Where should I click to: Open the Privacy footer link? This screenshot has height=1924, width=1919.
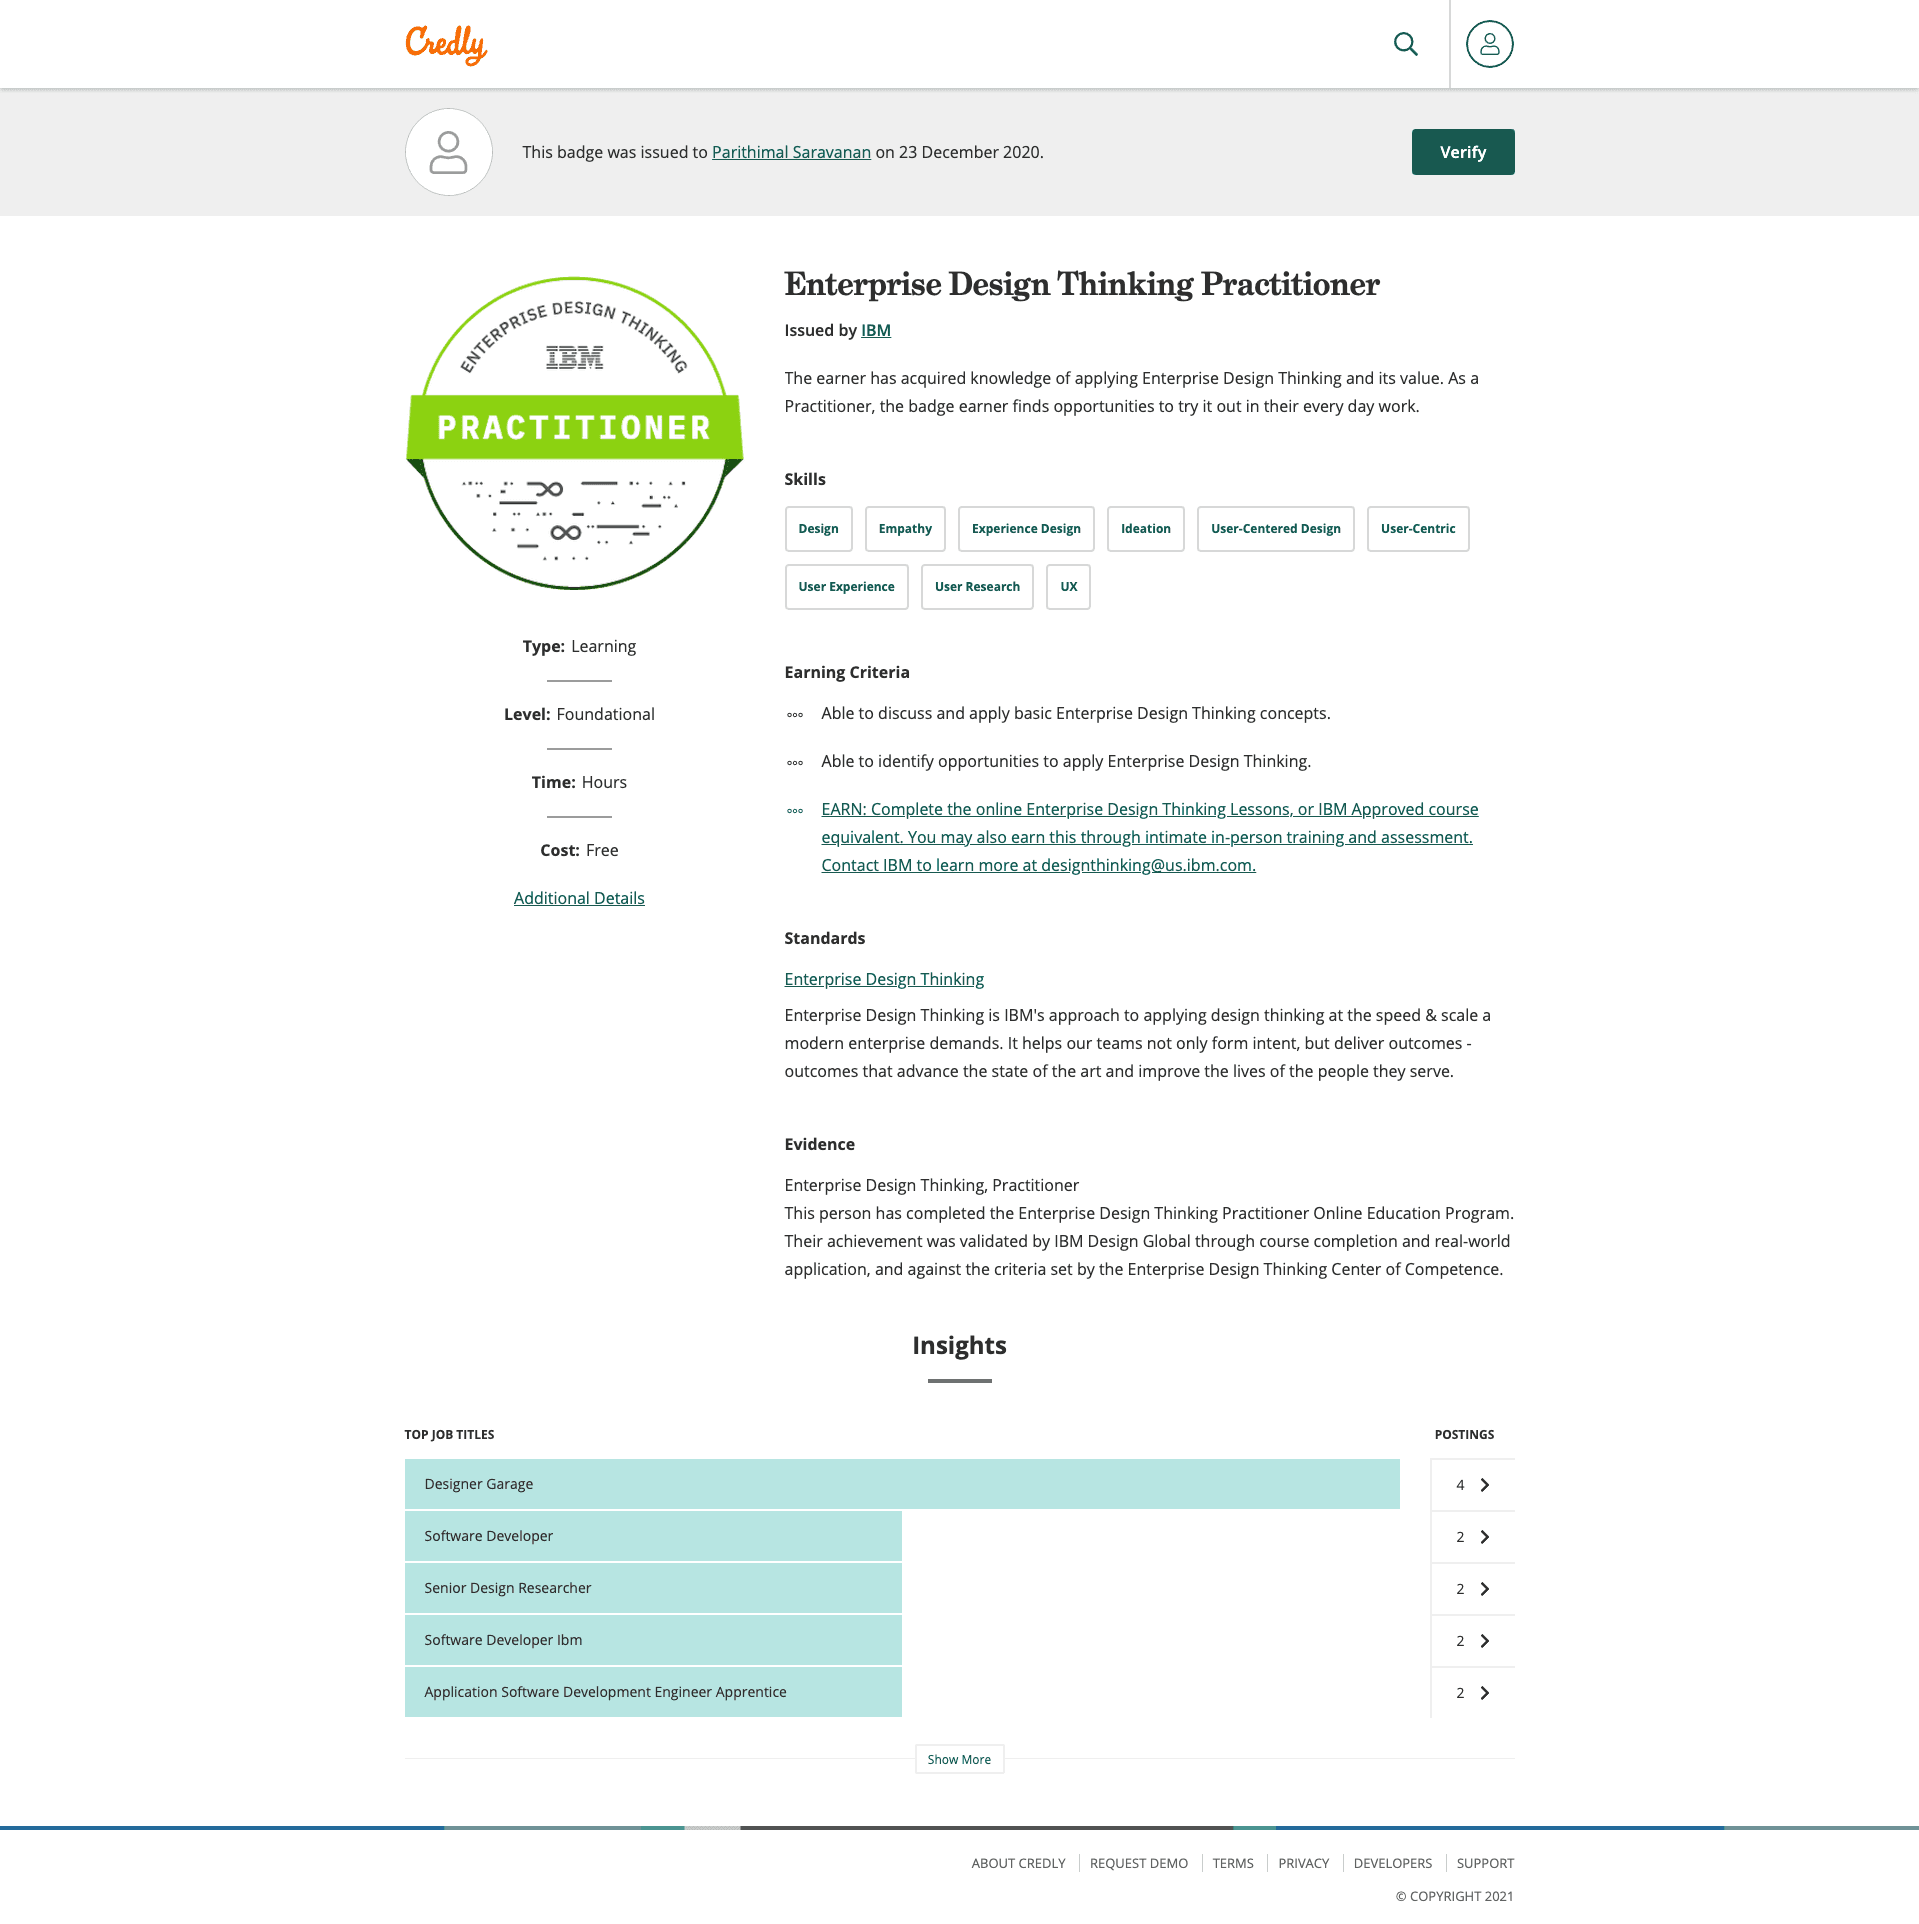pos(1303,1863)
